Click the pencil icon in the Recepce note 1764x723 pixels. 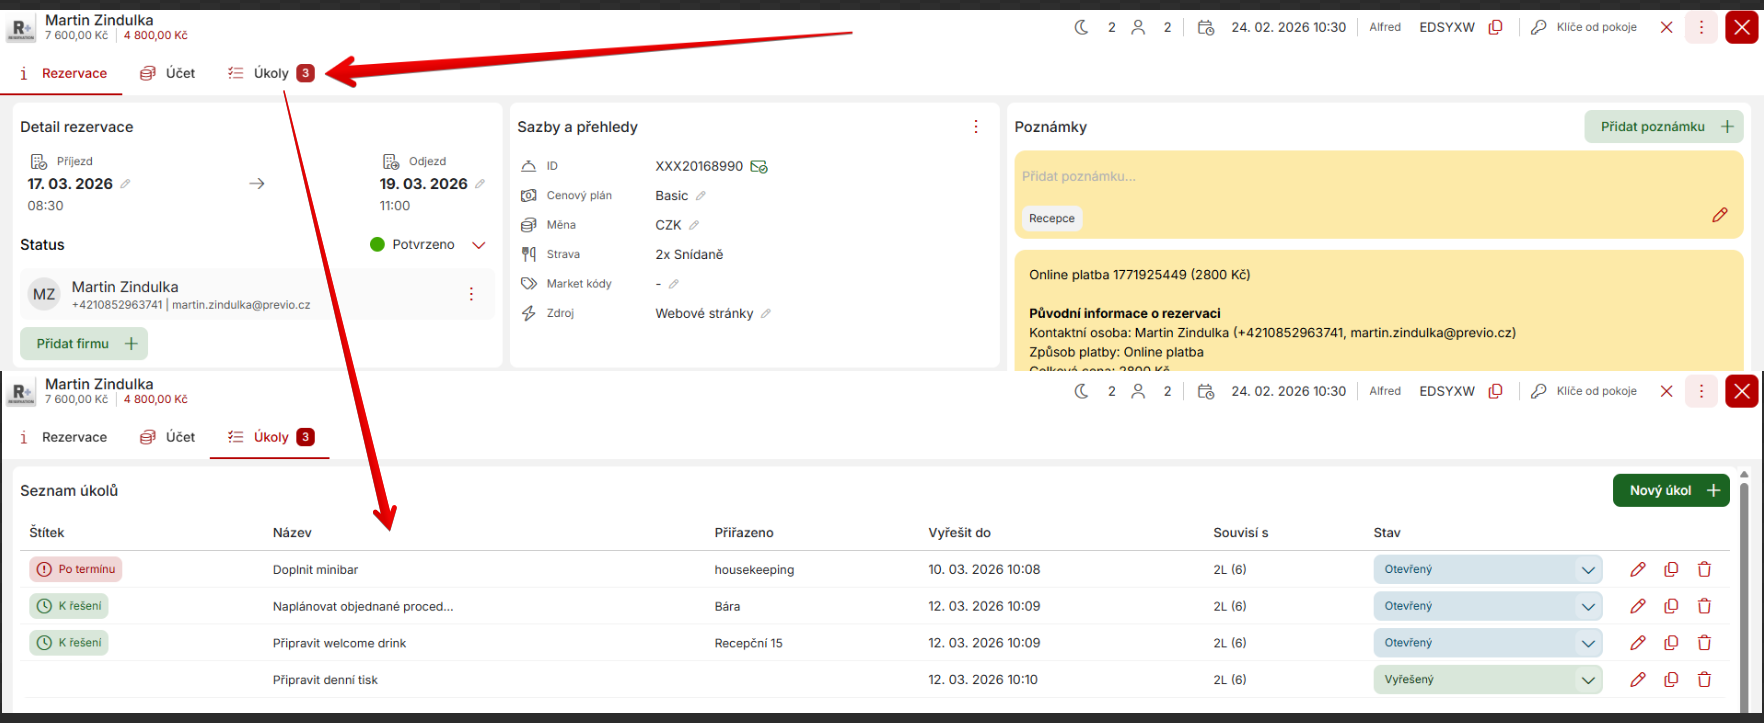pos(1719,215)
